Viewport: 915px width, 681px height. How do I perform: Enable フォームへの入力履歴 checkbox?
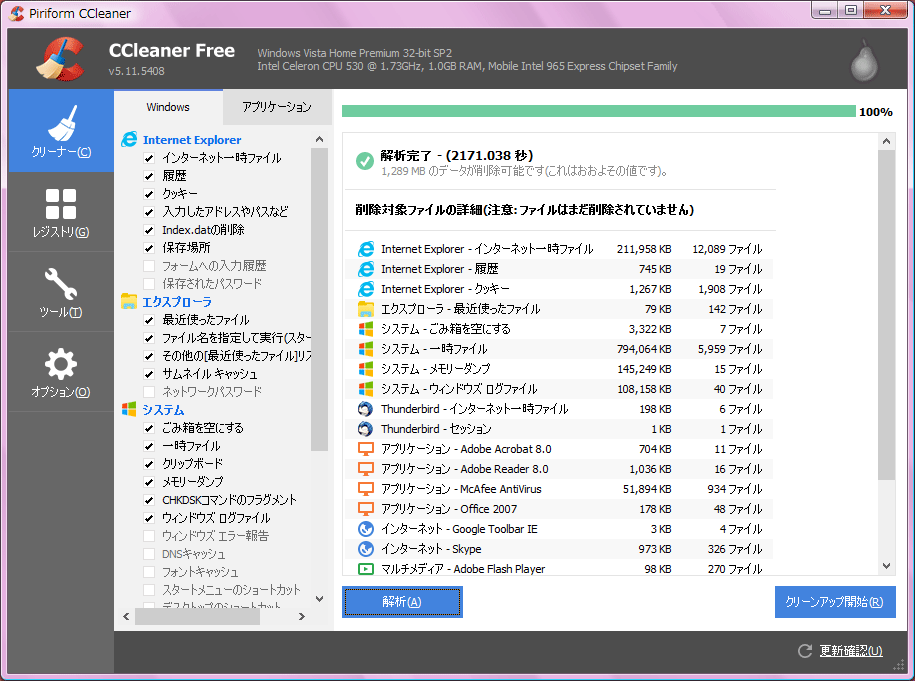click(149, 266)
